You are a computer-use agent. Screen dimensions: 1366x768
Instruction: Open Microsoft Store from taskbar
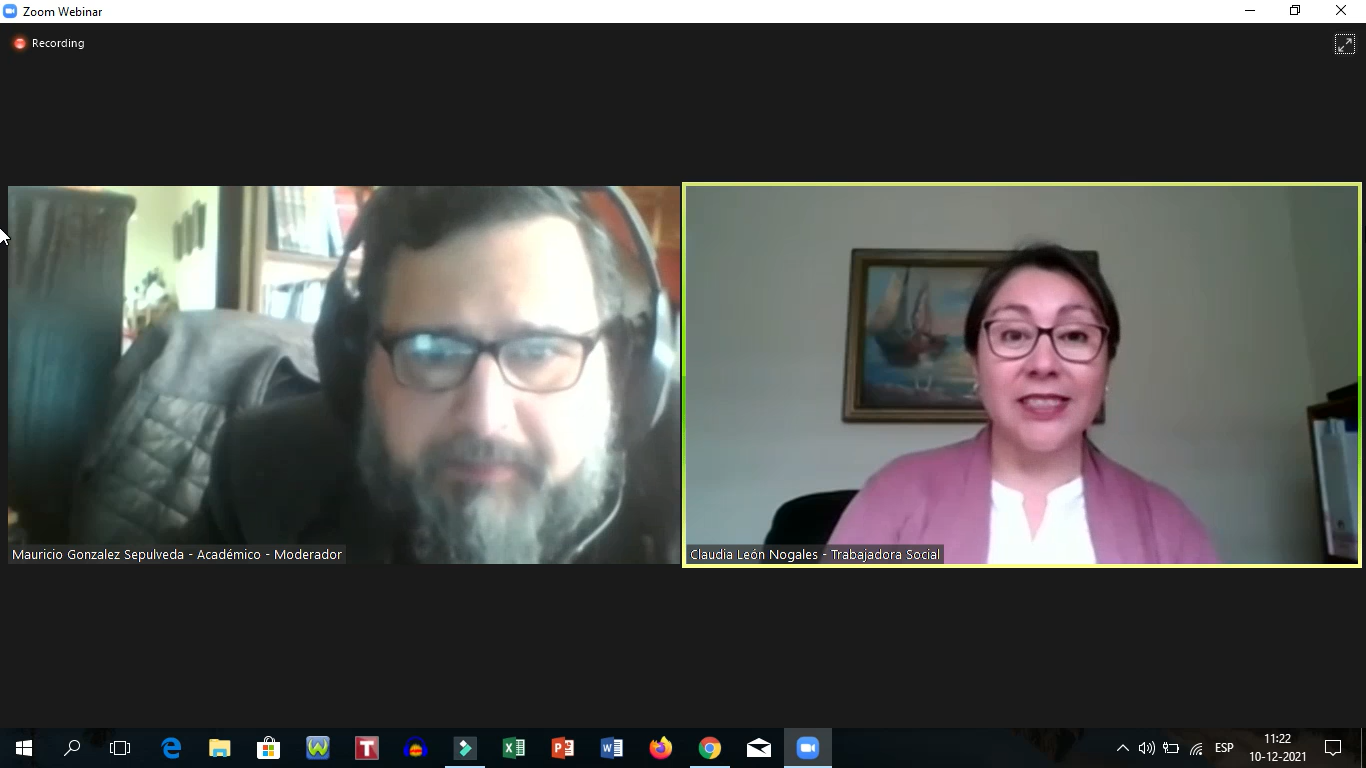coord(268,748)
